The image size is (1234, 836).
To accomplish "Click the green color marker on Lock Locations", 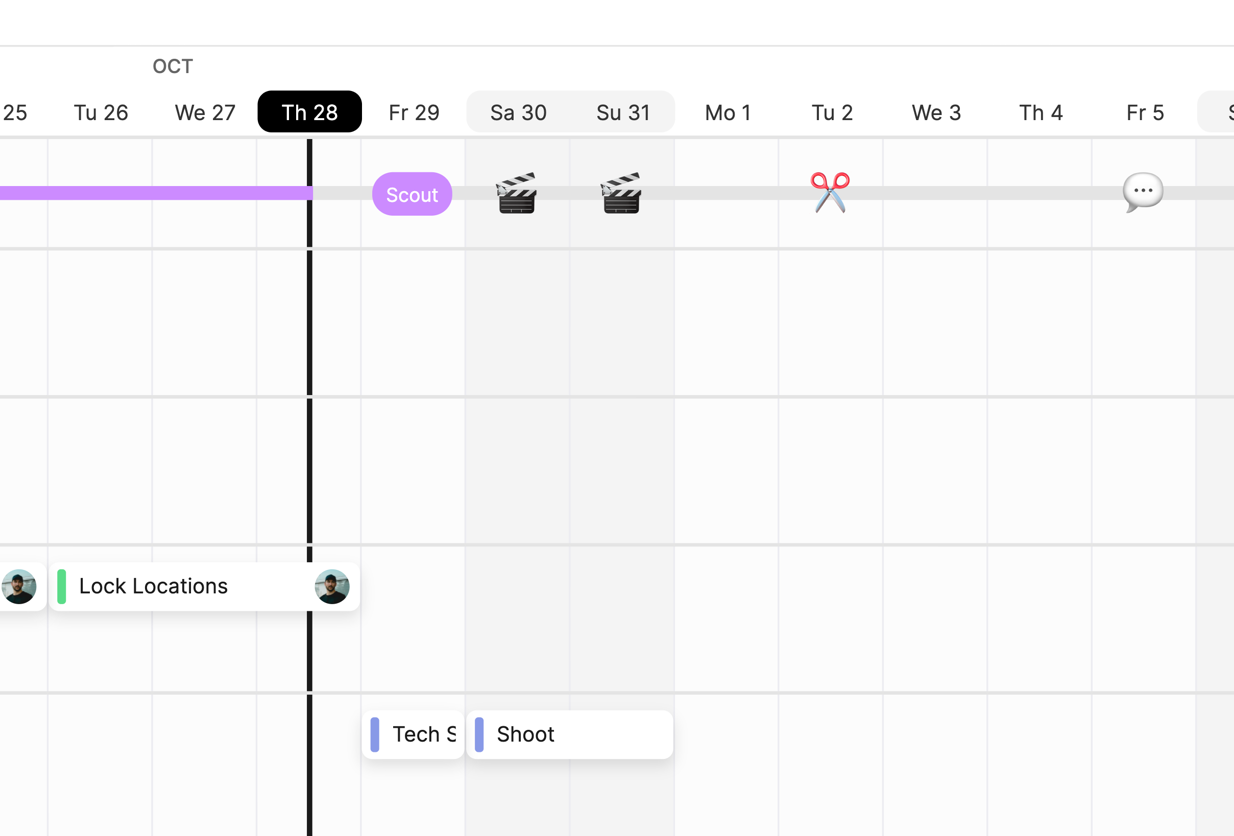I will (62, 587).
